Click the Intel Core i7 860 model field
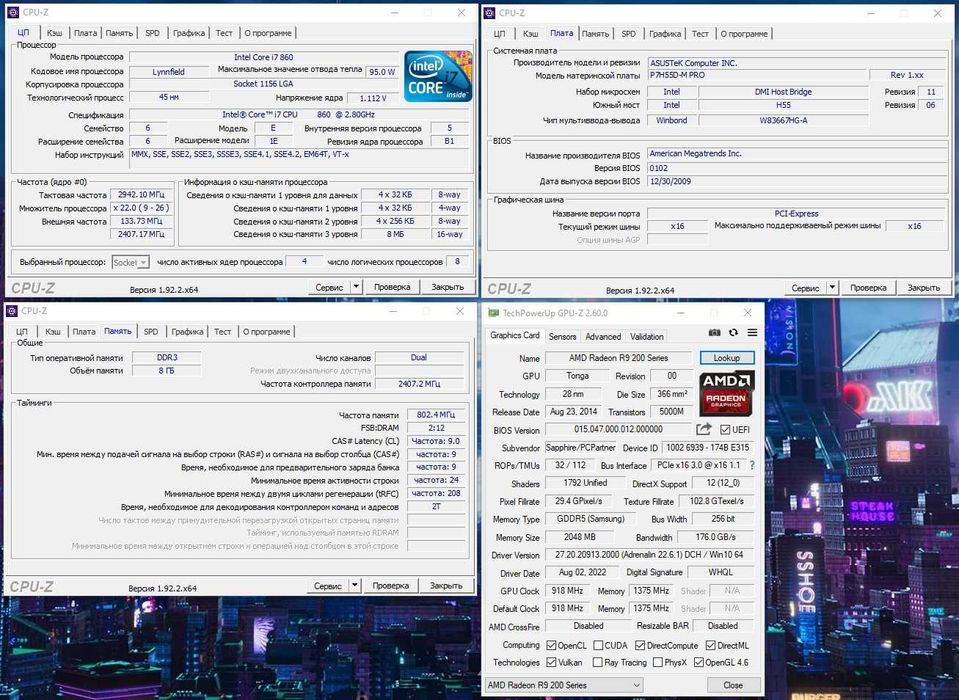959x700 pixels. (x=264, y=57)
